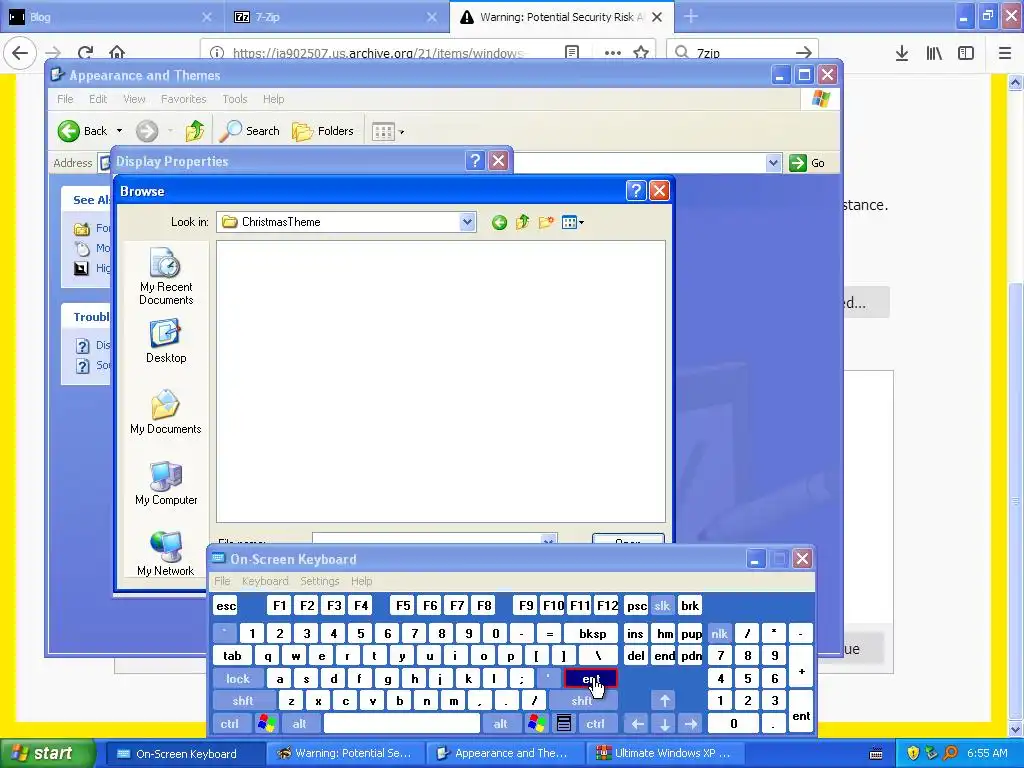Image resolution: width=1024 pixels, height=768 pixels.
Task: Toggle left alt key on On-Screen Keyboard
Action: [x=300, y=724]
